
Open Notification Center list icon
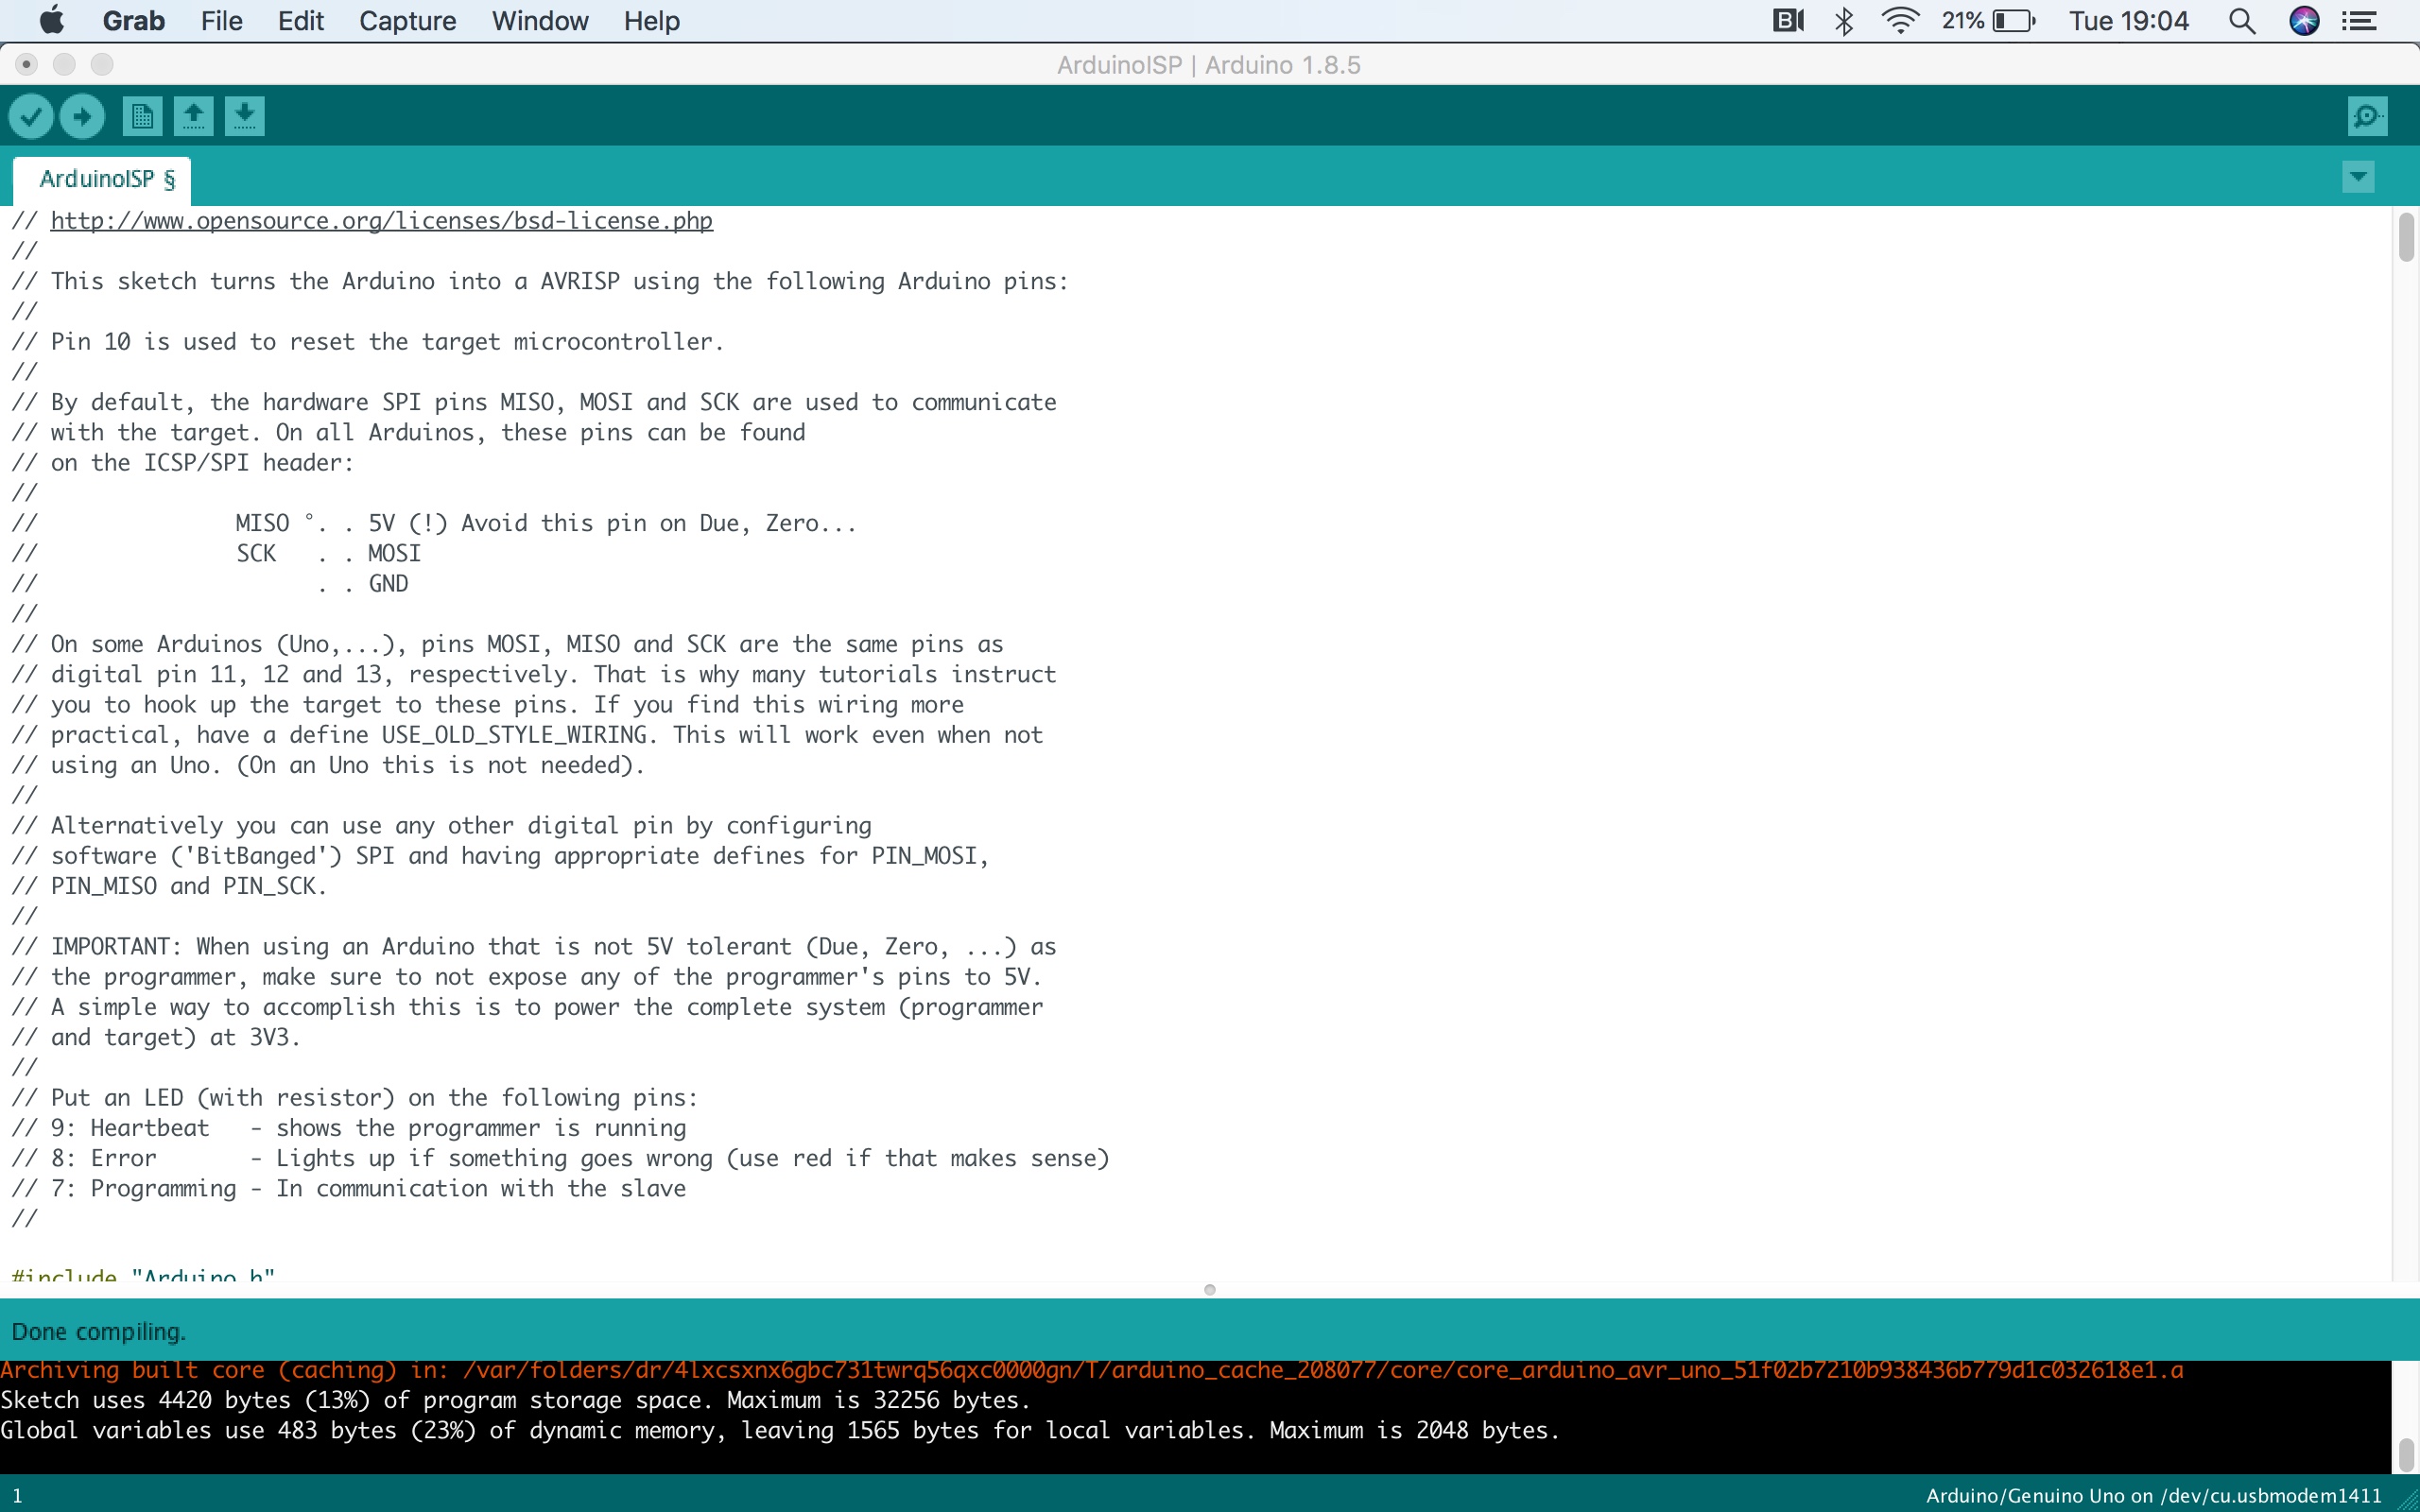pos(2360,21)
